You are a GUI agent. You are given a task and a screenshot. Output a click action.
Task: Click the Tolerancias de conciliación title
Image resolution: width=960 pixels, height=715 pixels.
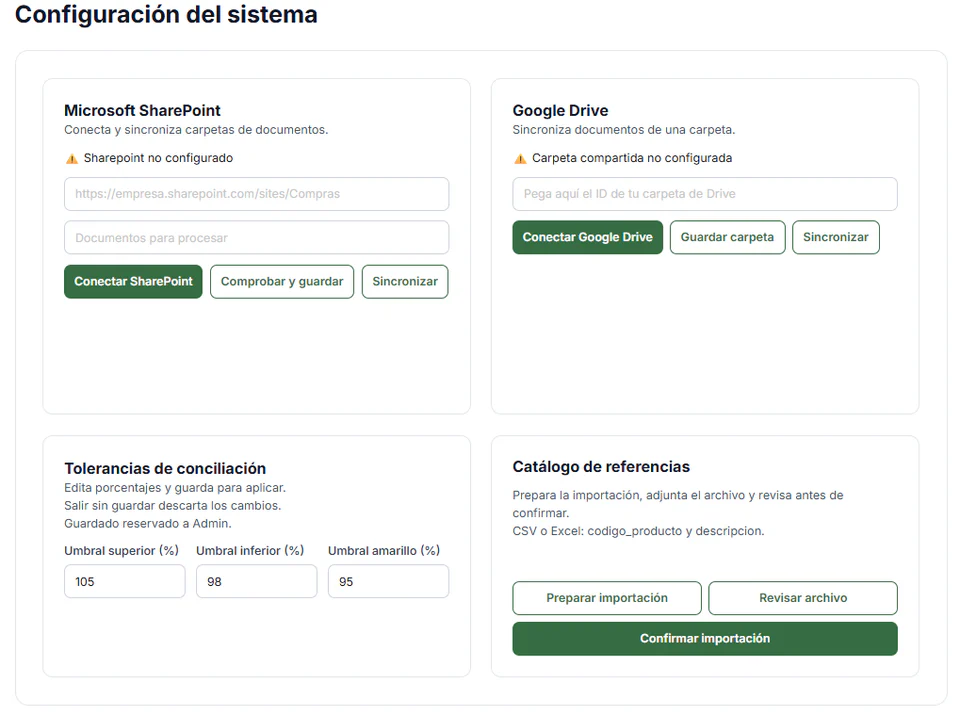click(165, 469)
